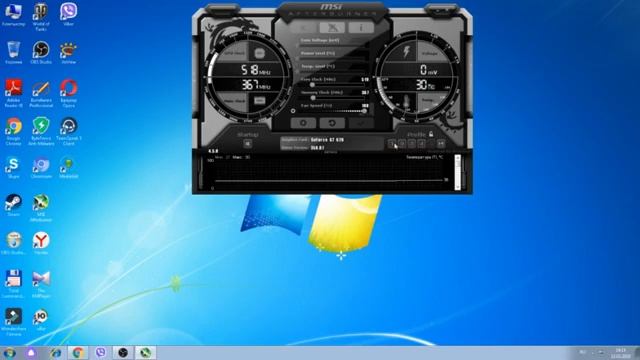Select profile slot 2
Screen dimensions: 640x360
point(402,143)
